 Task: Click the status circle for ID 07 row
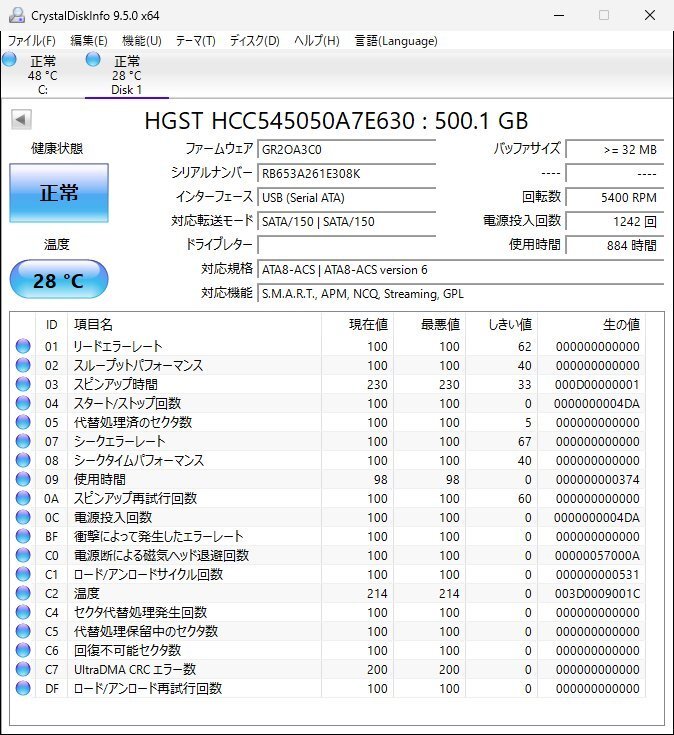pyautogui.click(x=23, y=441)
